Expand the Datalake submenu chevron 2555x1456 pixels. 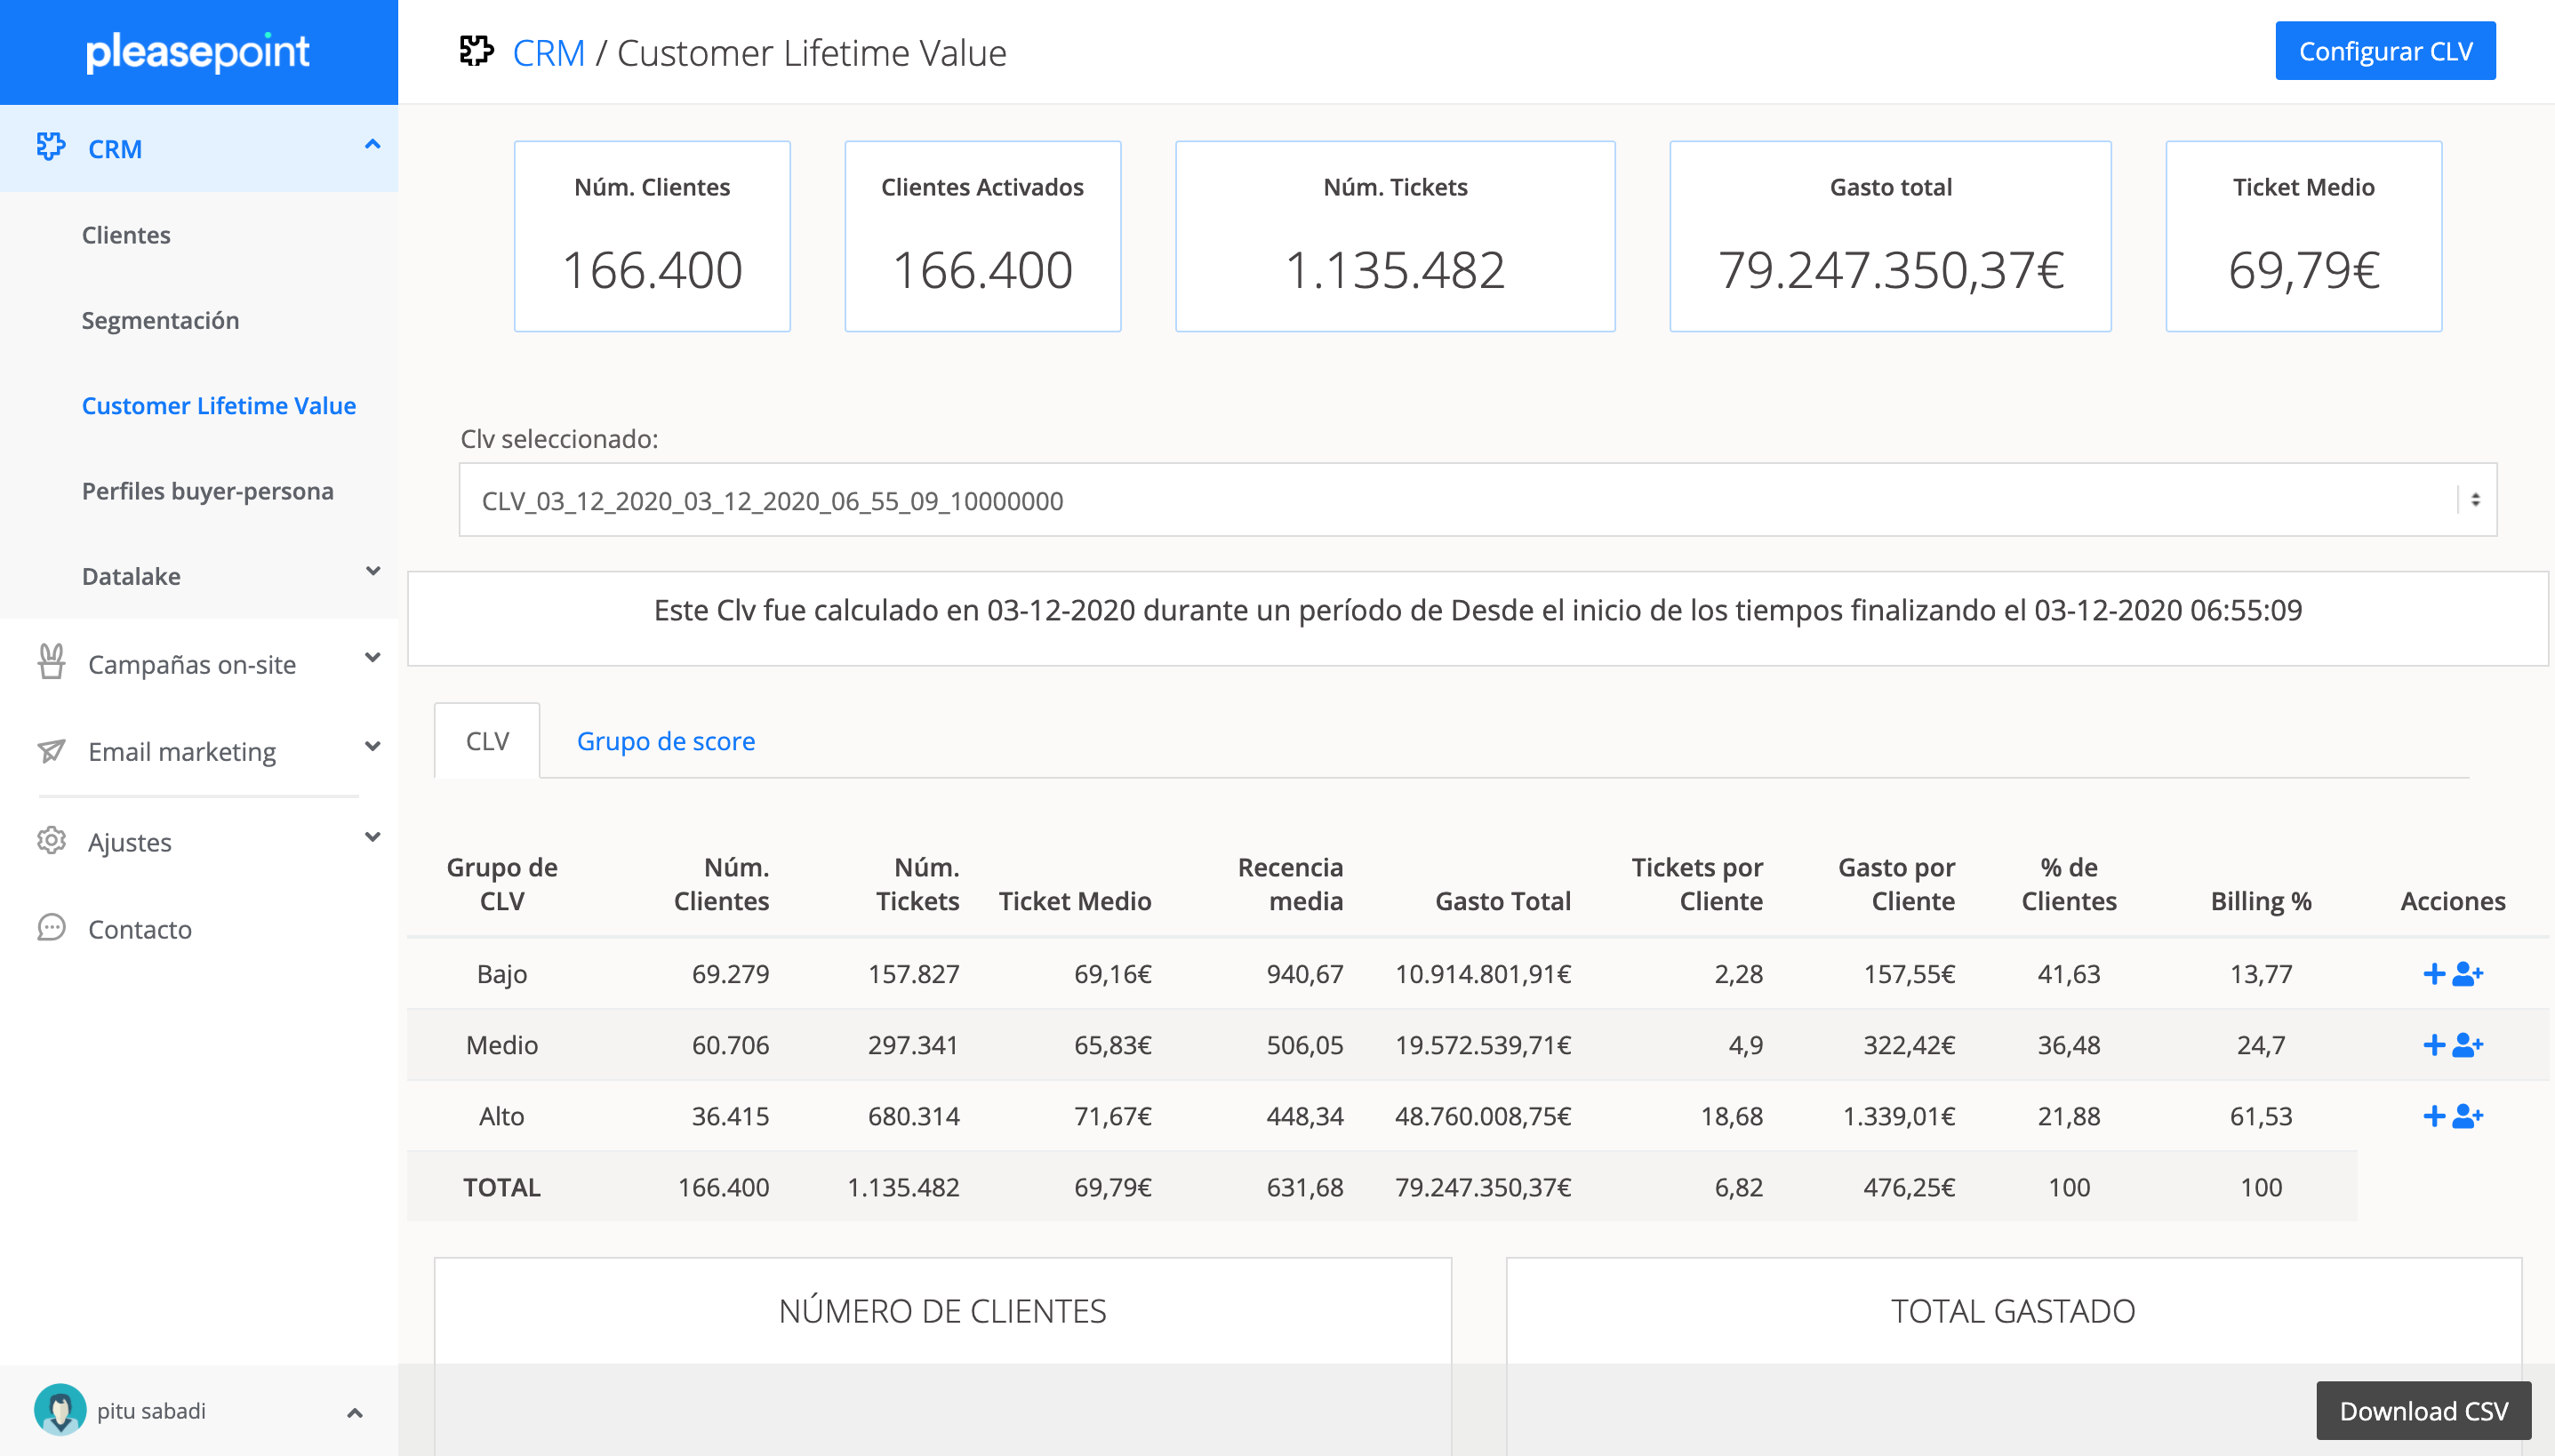pos(372,572)
